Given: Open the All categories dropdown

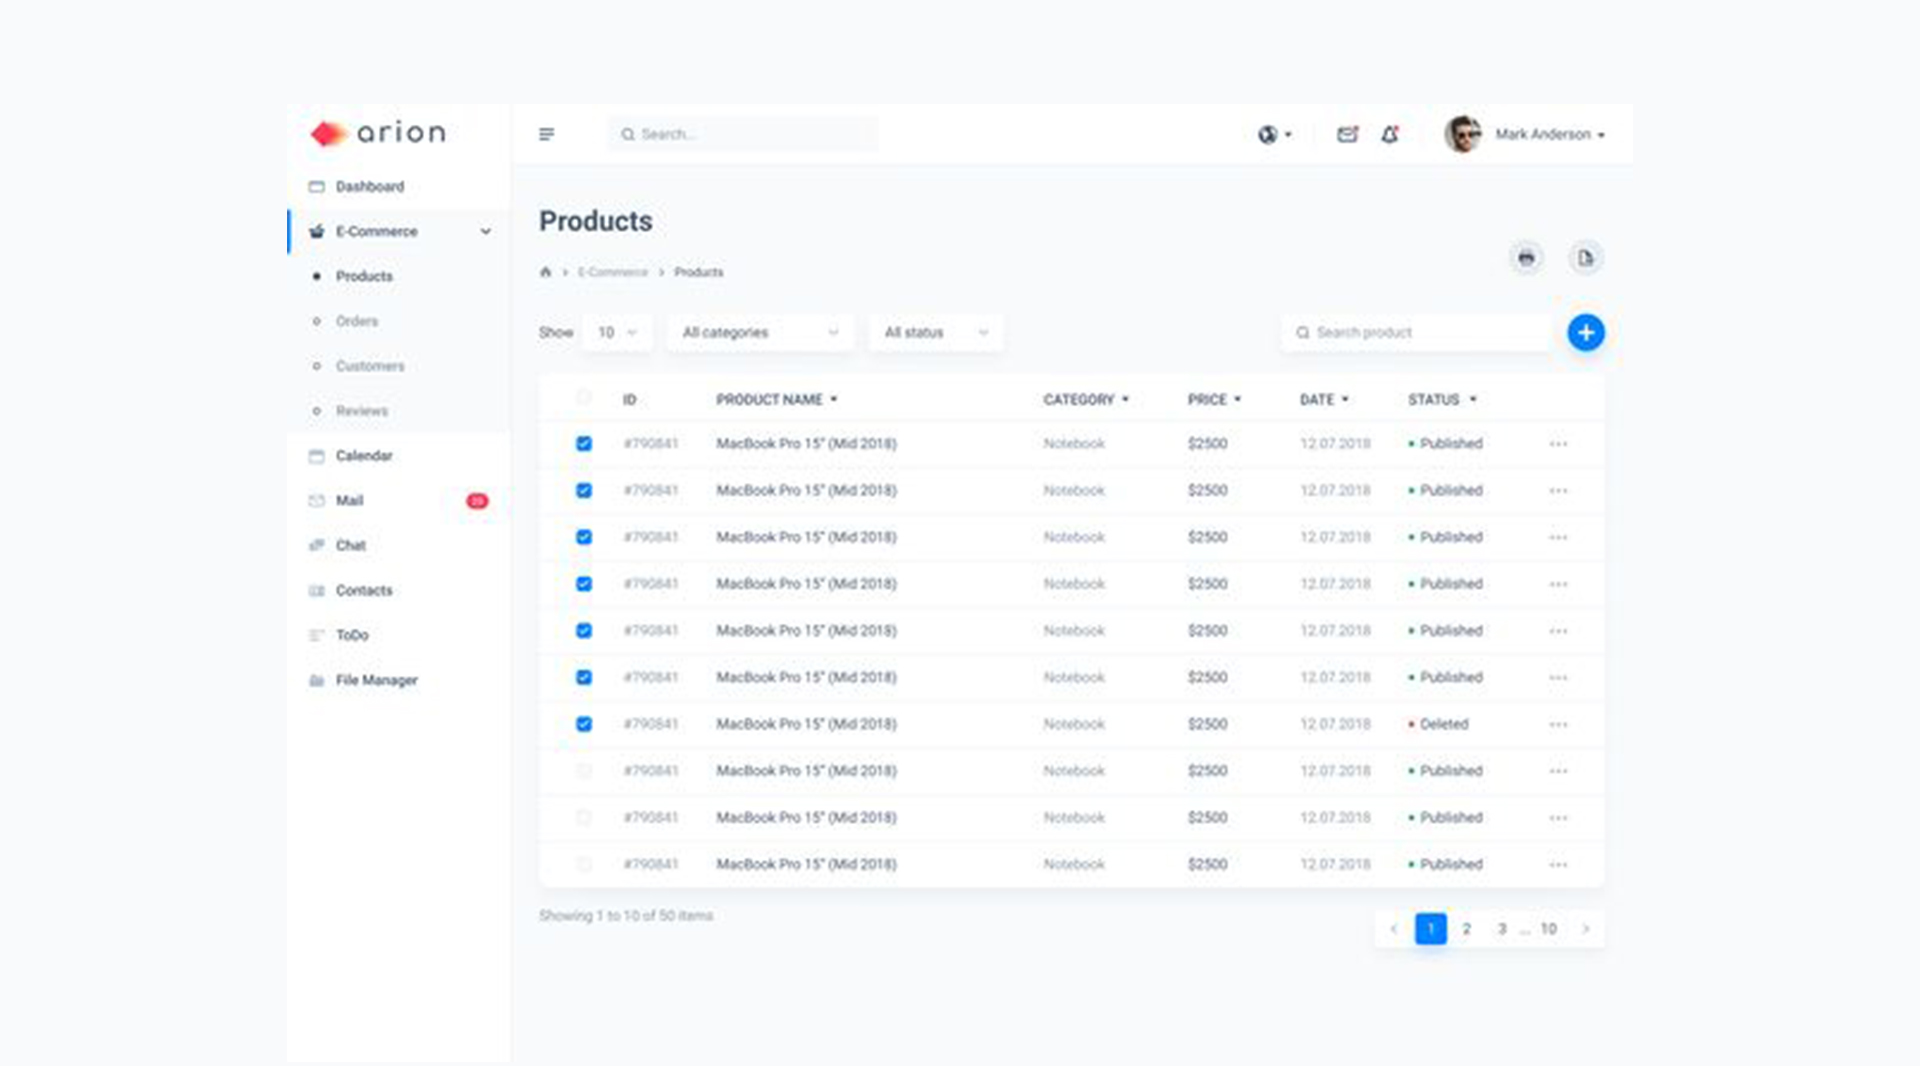Looking at the screenshot, I should 760,332.
